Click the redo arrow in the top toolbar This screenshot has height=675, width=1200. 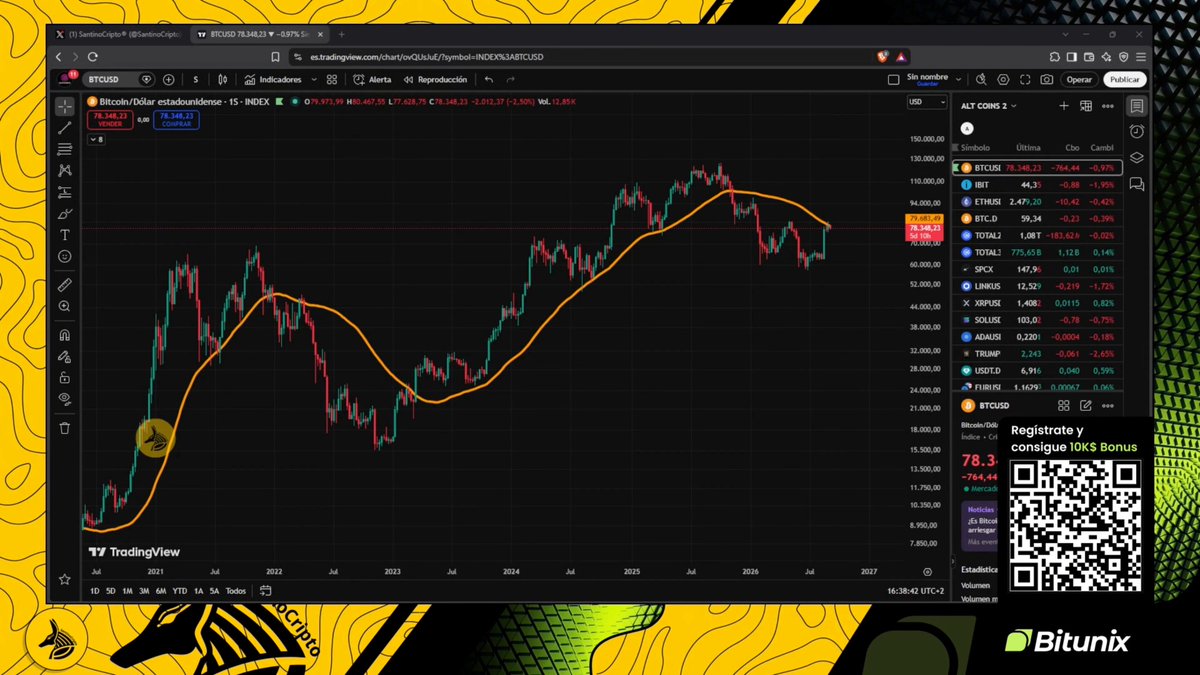point(511,79)
